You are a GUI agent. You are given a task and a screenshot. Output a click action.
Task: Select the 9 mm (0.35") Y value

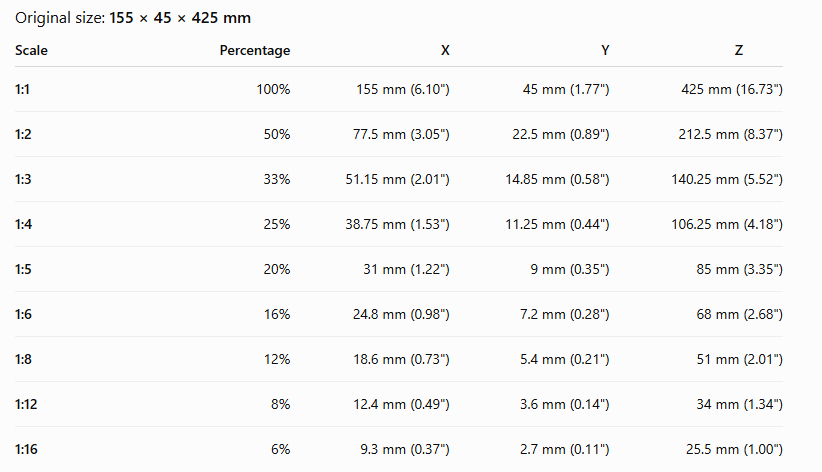(x=570, y=270)
